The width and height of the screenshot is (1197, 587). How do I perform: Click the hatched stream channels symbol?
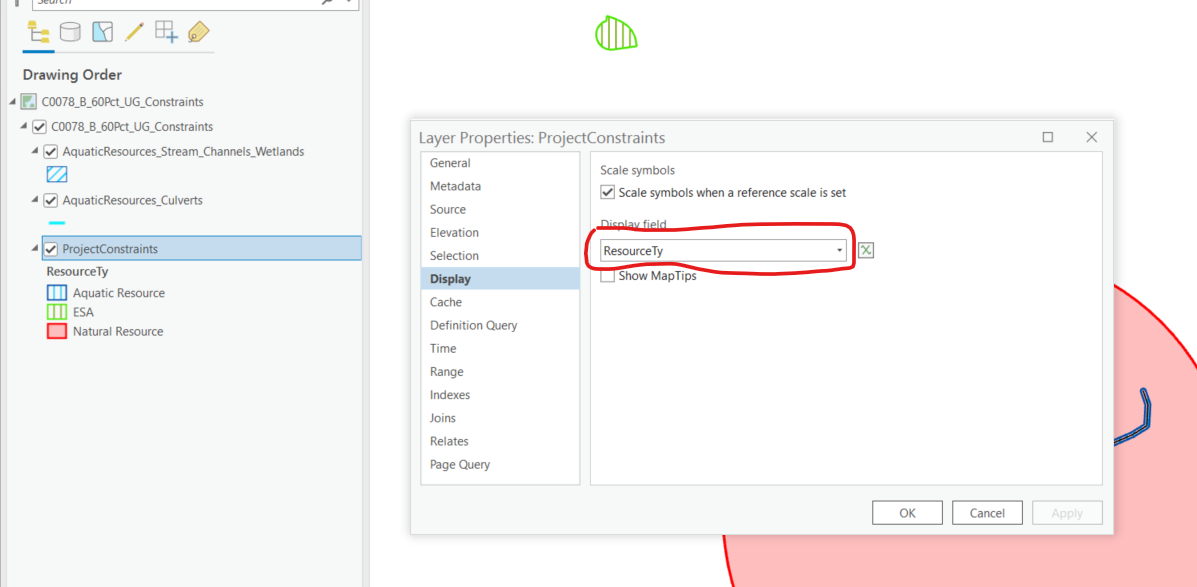point(56,175)
